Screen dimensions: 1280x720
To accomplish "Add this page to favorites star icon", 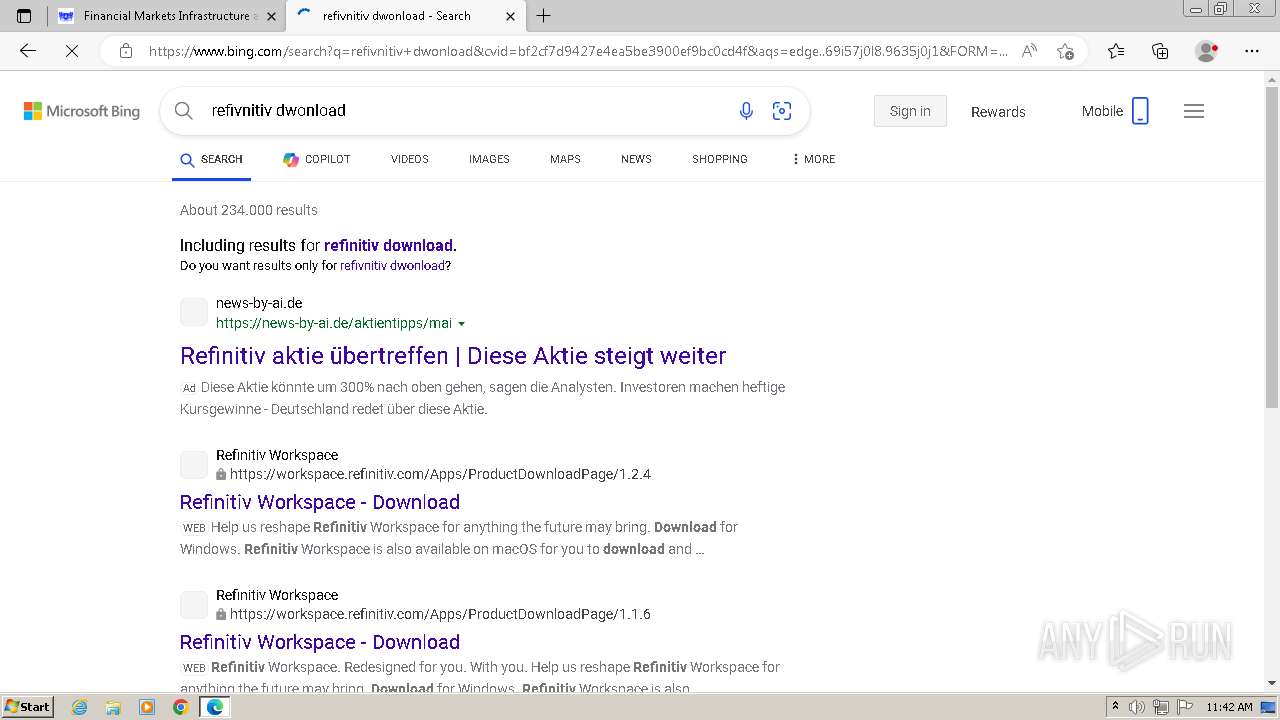I will (x=1065, y=51).
